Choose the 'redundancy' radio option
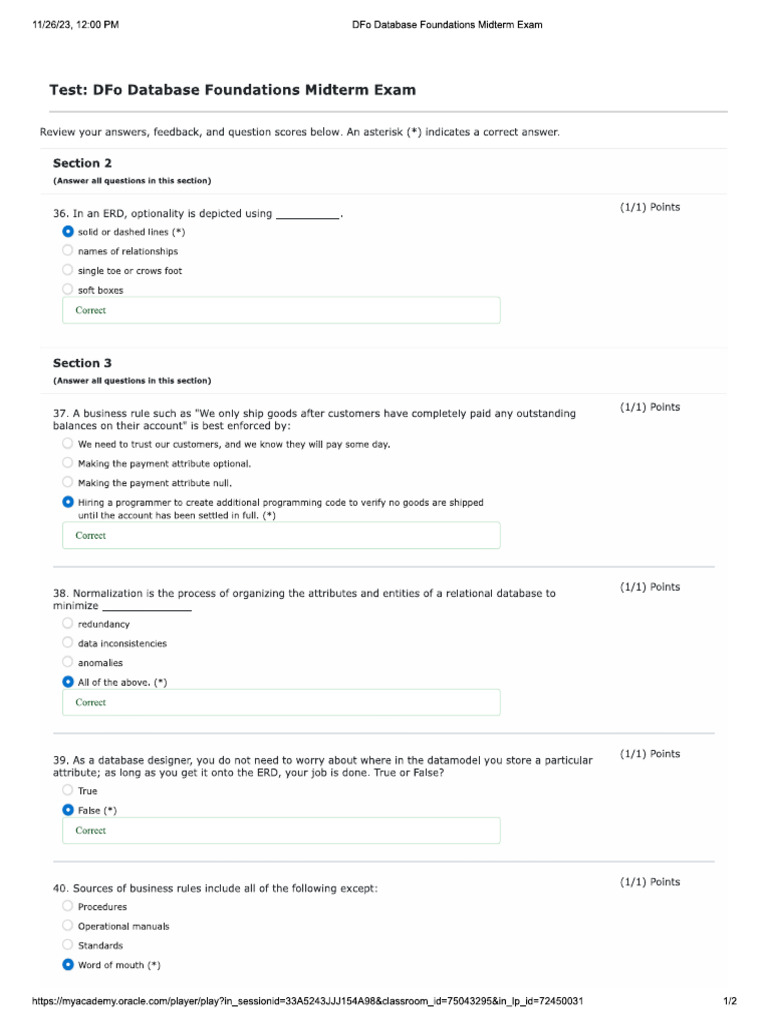768x1024 pixels. pos(68,623)
